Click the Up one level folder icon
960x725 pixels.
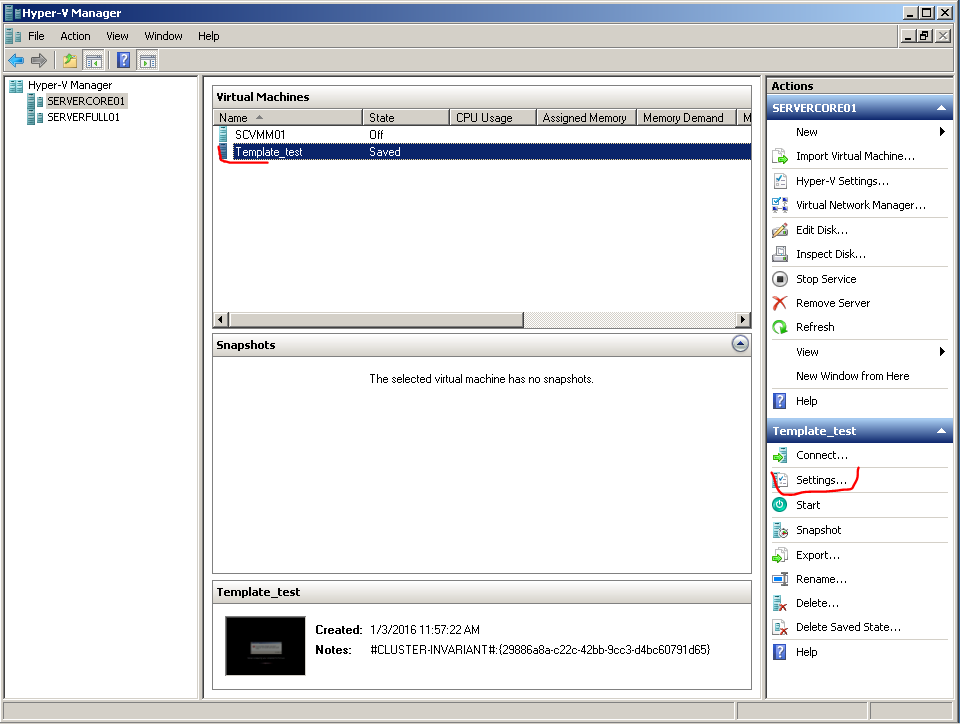tap(70, 60)
